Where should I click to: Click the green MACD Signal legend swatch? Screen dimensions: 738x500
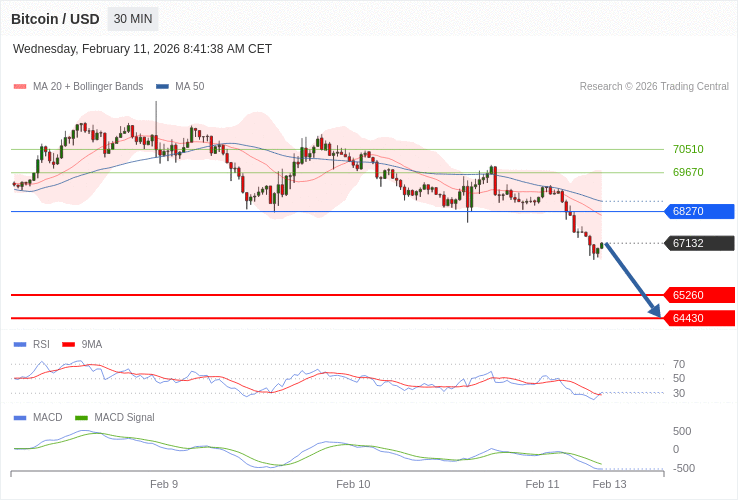[81, 418]
